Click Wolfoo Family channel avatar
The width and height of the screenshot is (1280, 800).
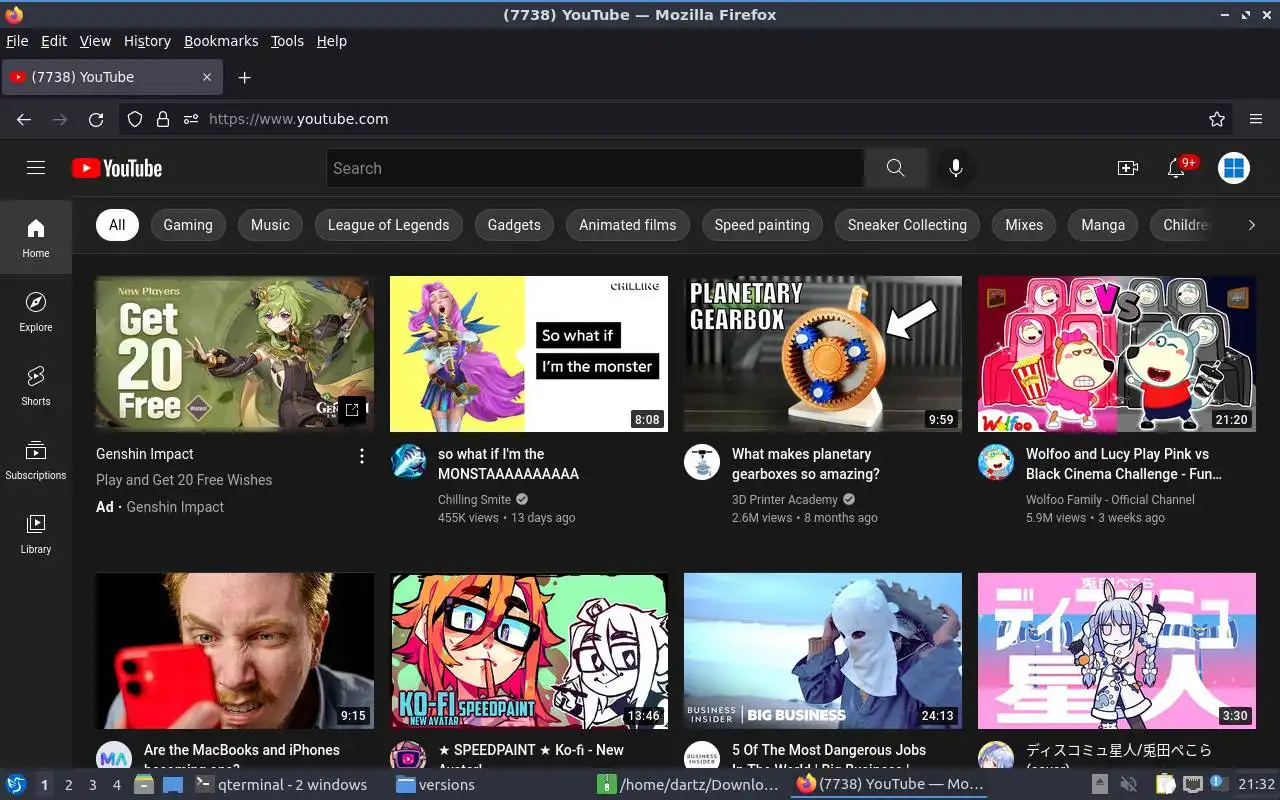(996, 462)
